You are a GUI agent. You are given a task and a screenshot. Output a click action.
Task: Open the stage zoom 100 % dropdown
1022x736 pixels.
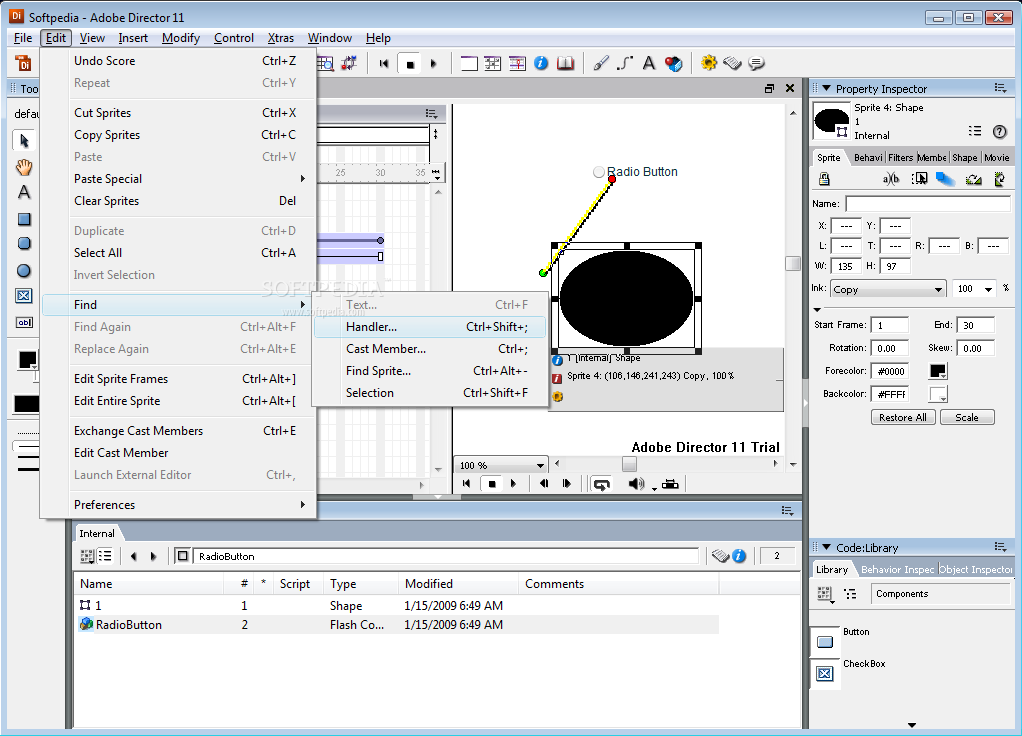click(501, 465)
